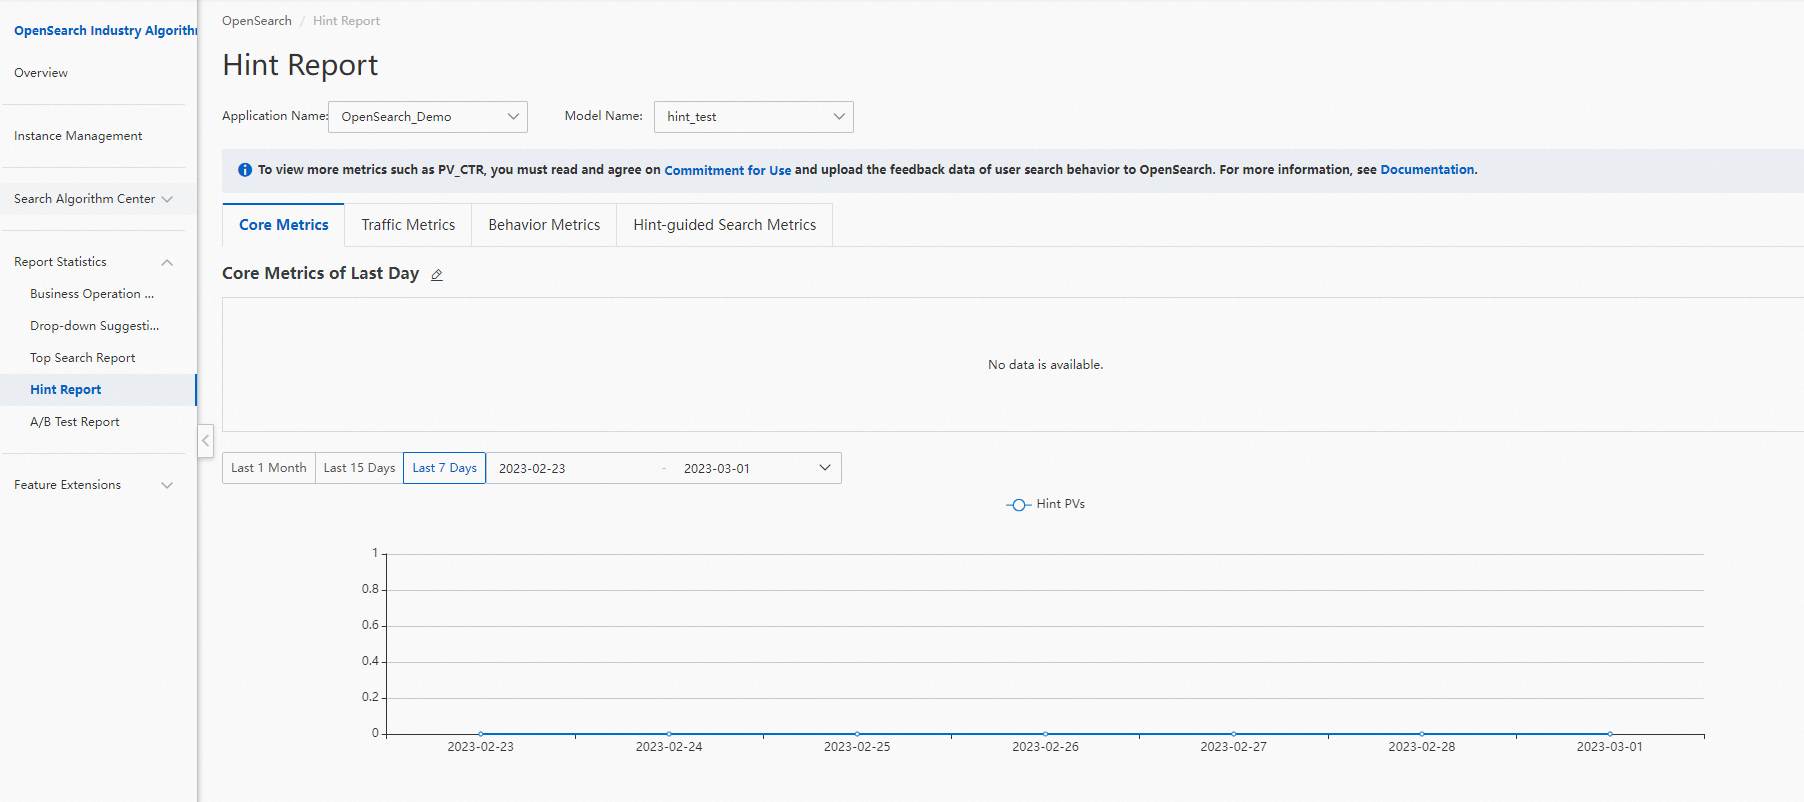This screenshot has height=802, width=1804.
Task: Open the Model Name dropdown
Action: point(754,117)
